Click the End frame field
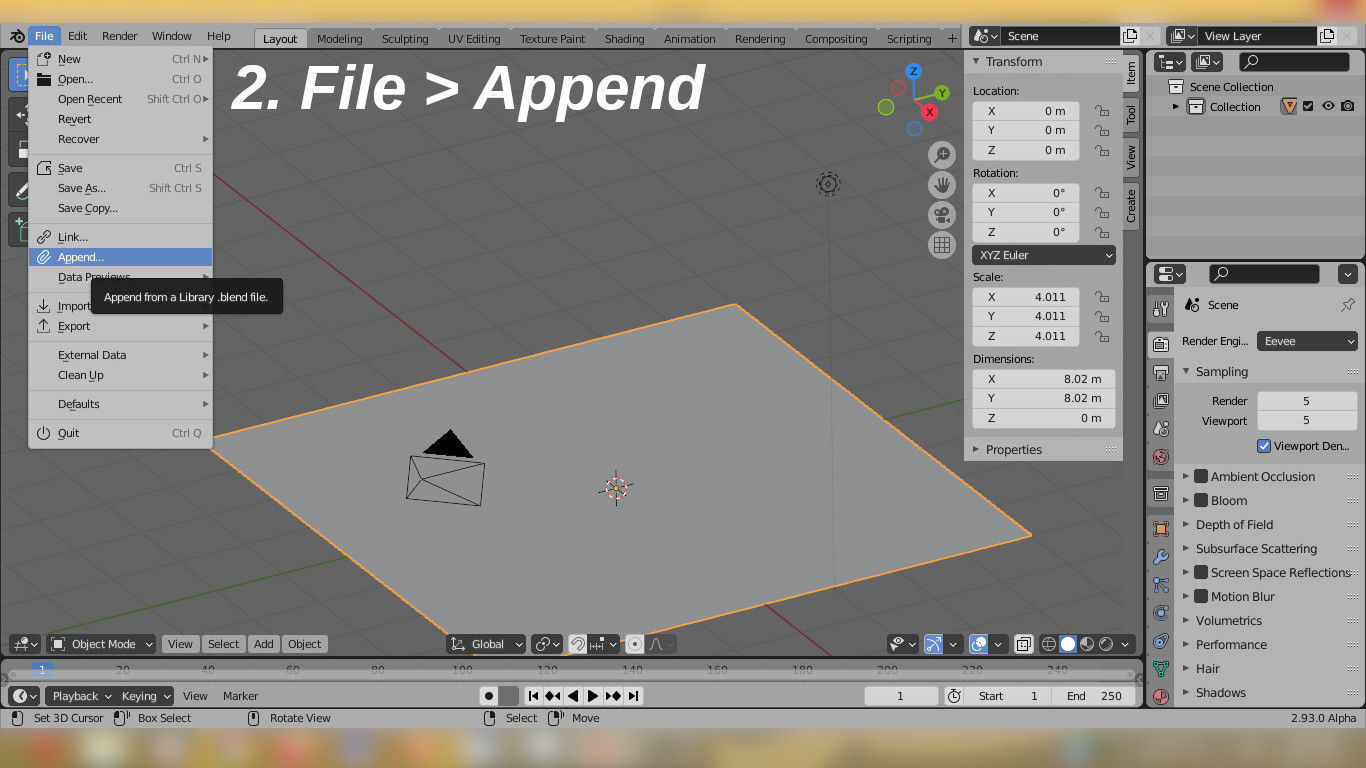 click(1094, 696)
